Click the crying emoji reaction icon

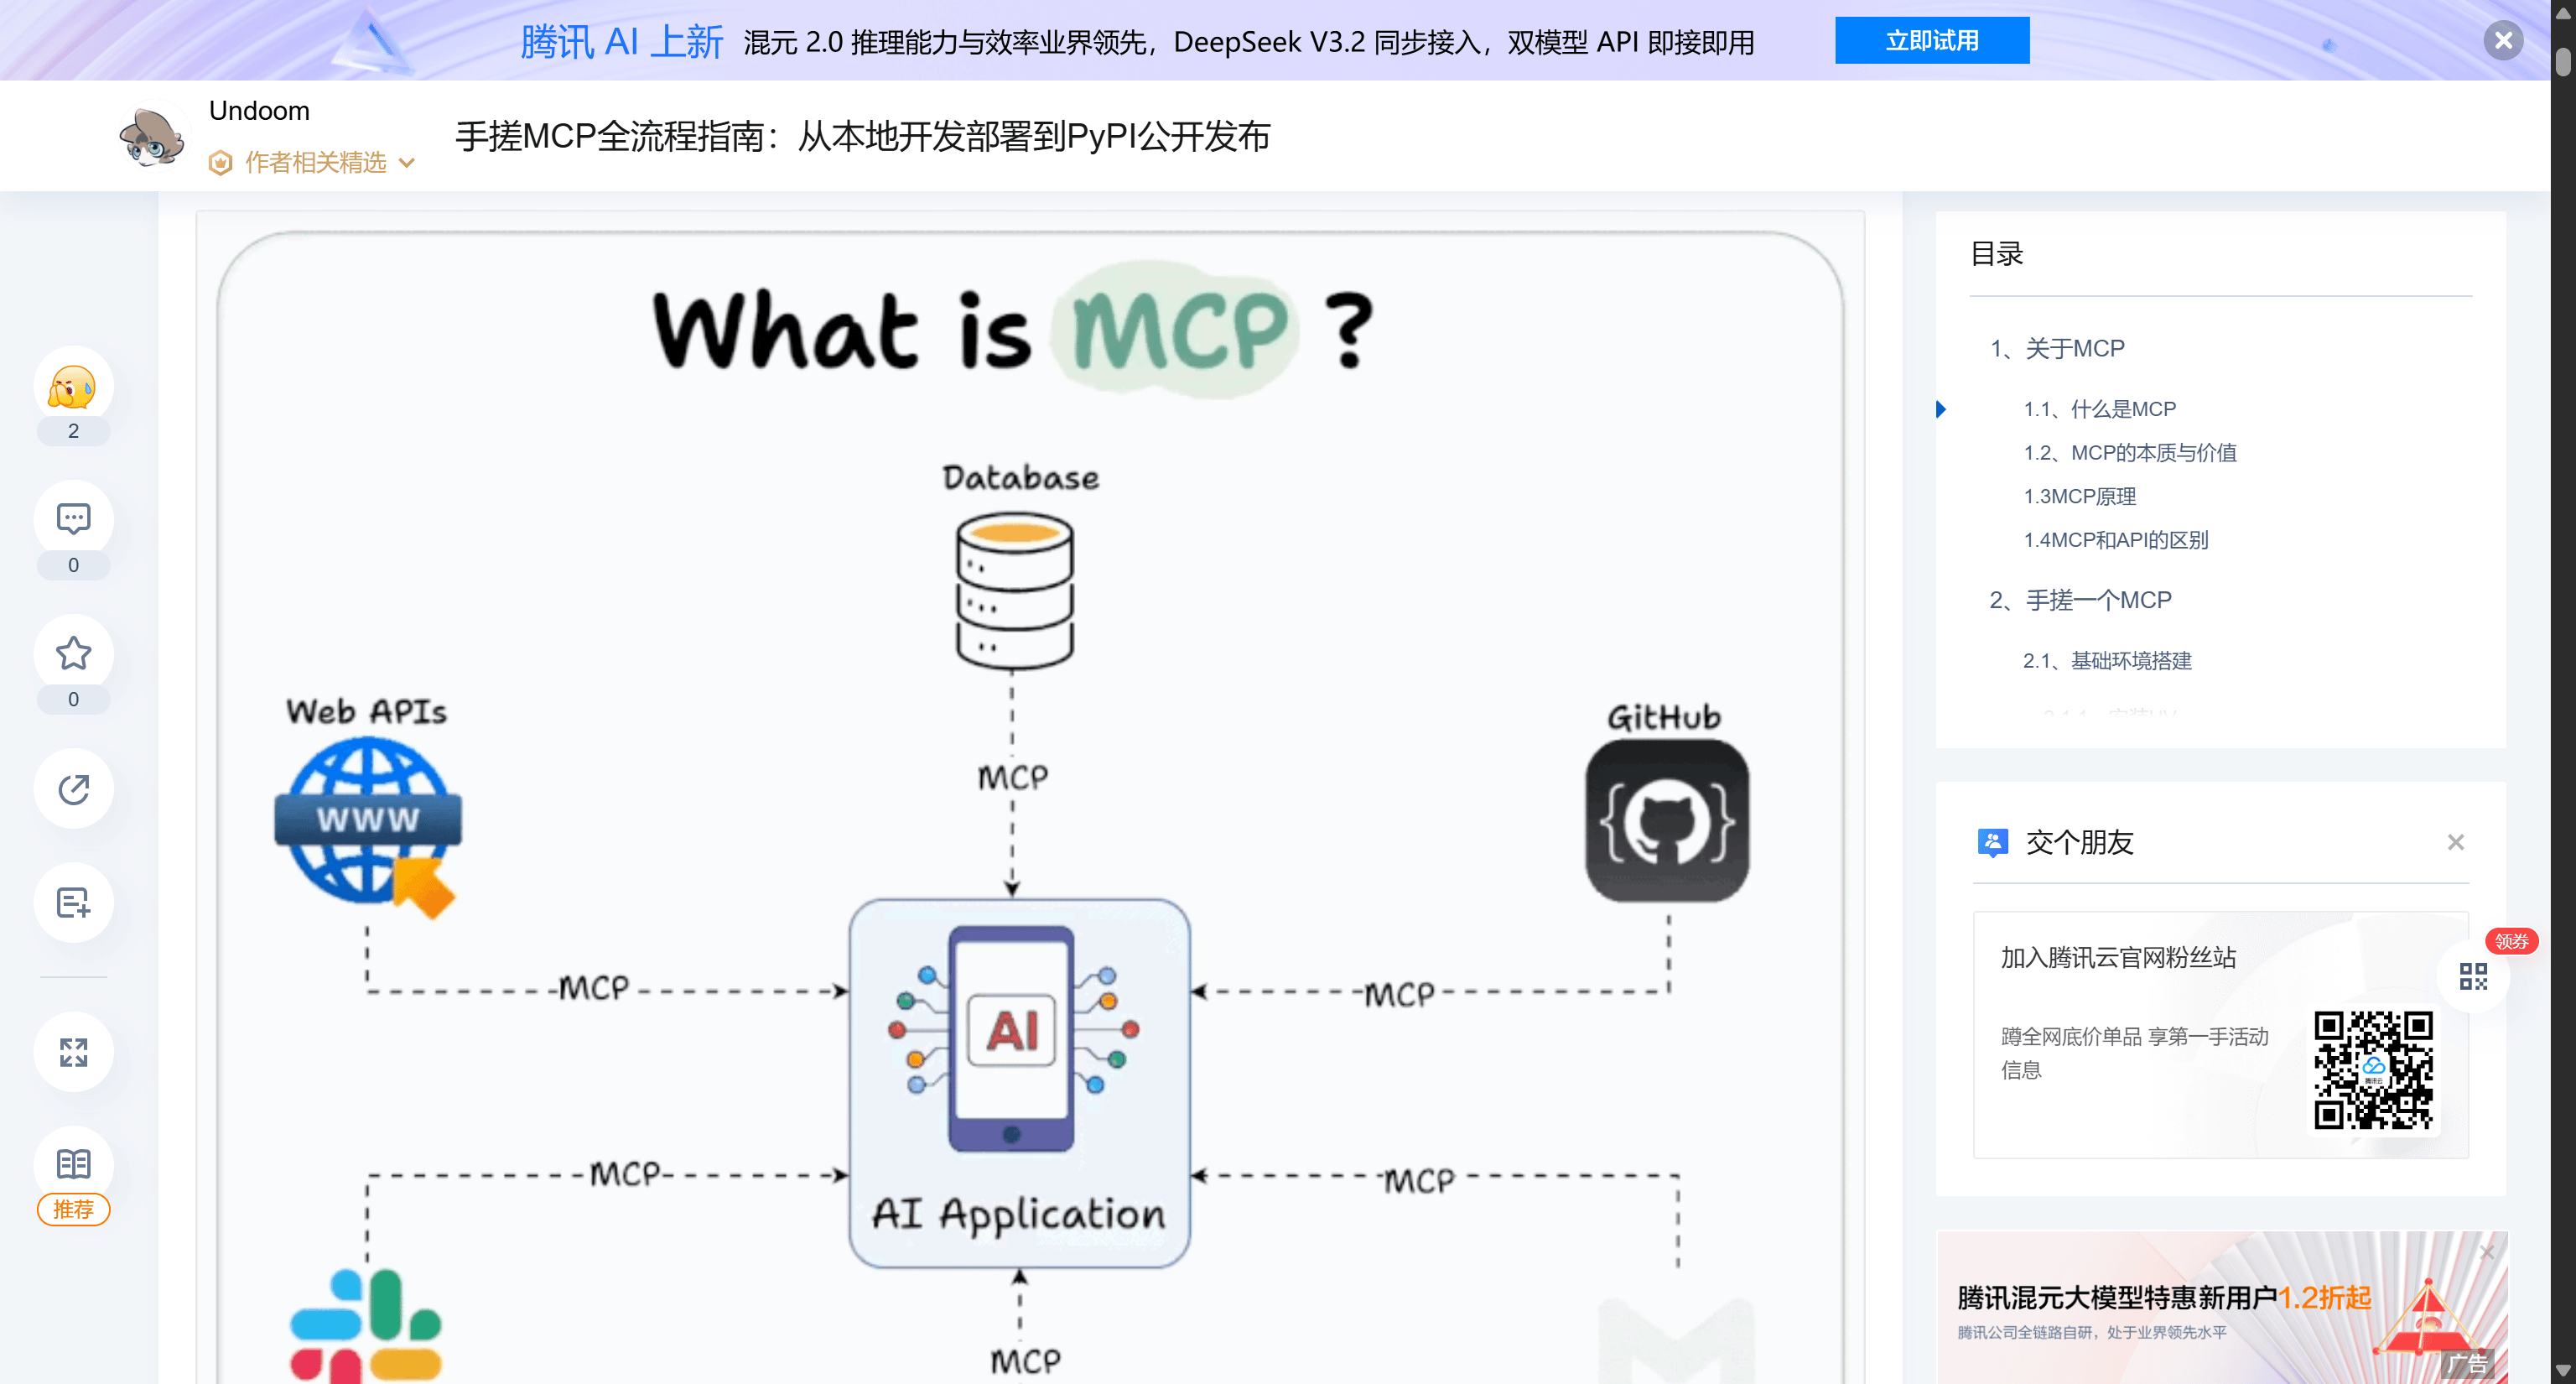(x=73, y=387)
